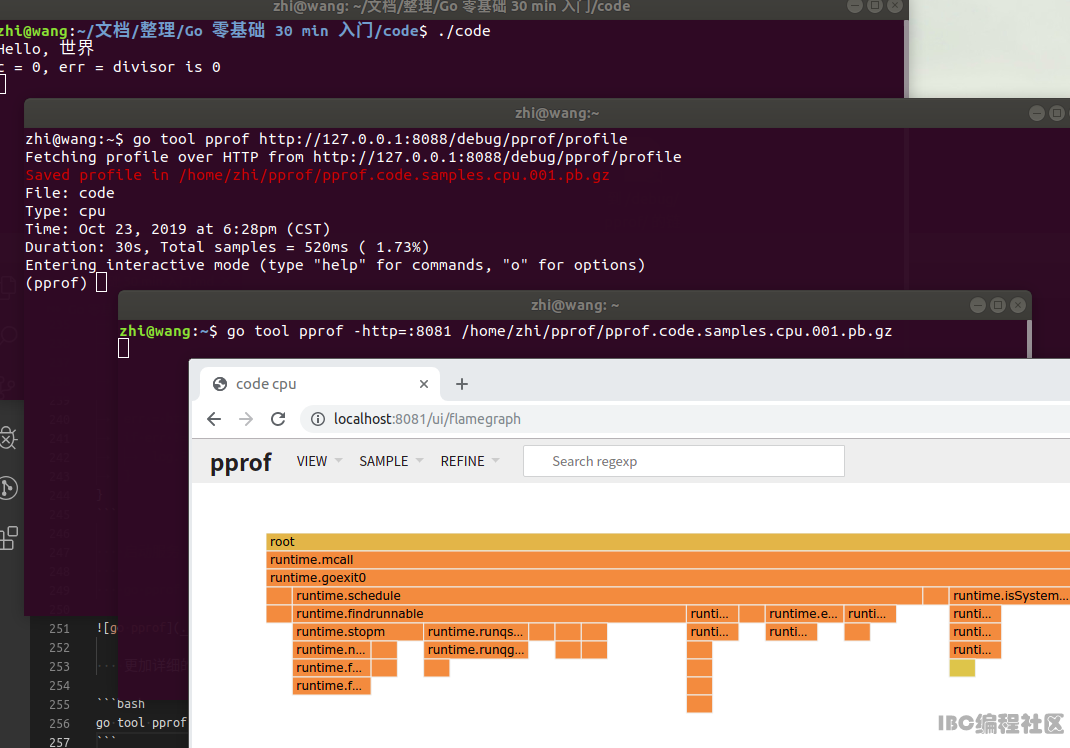Go back in the browser
Viewport: 1070px width, 748px height.
(x=214, y=419)
